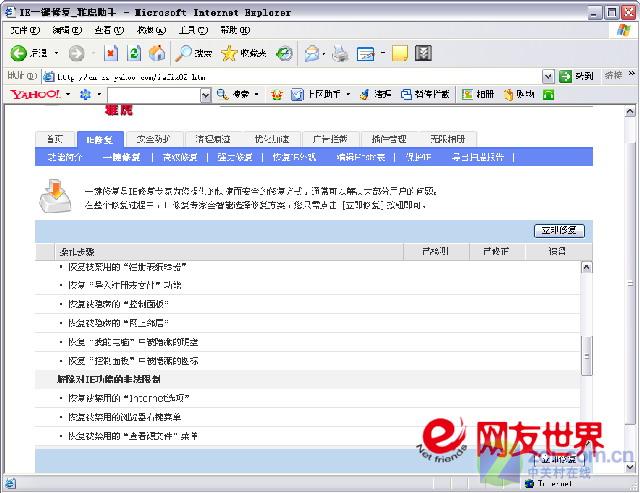The image size is (640, 493).
Task: Open the 收藏(A) menu
Action: pos(151,30)
